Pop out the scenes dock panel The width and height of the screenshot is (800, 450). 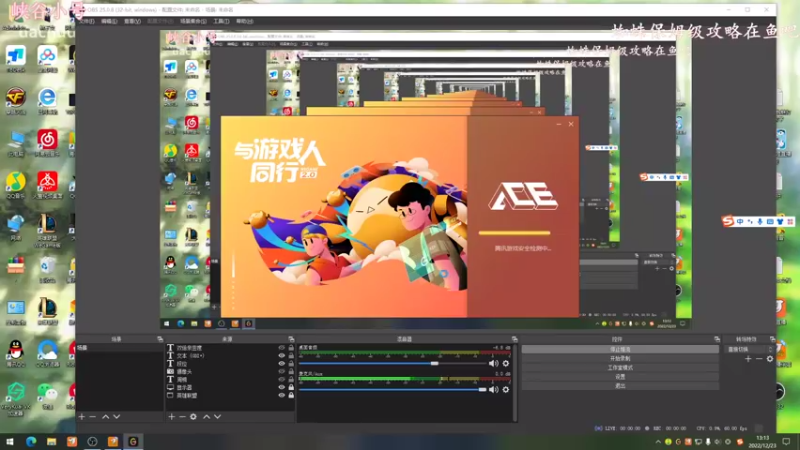pyautogui.click(x=160, y=339)
